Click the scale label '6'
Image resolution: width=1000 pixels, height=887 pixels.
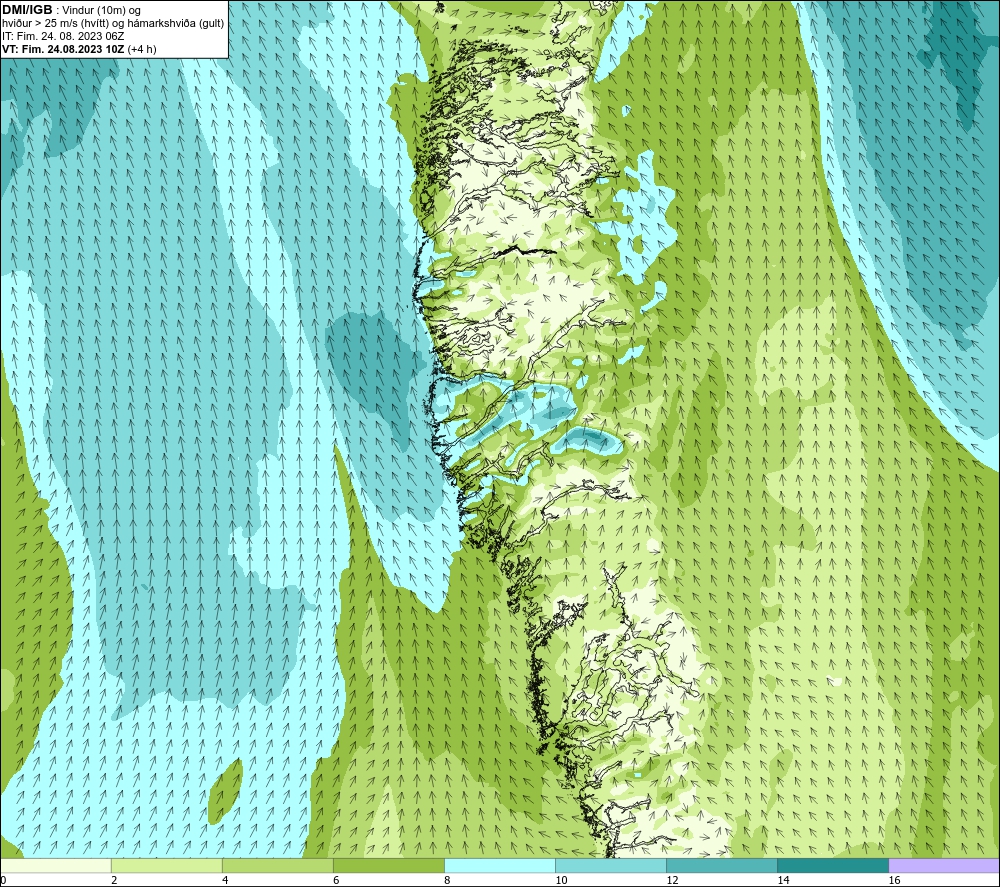tap(335, 881)
